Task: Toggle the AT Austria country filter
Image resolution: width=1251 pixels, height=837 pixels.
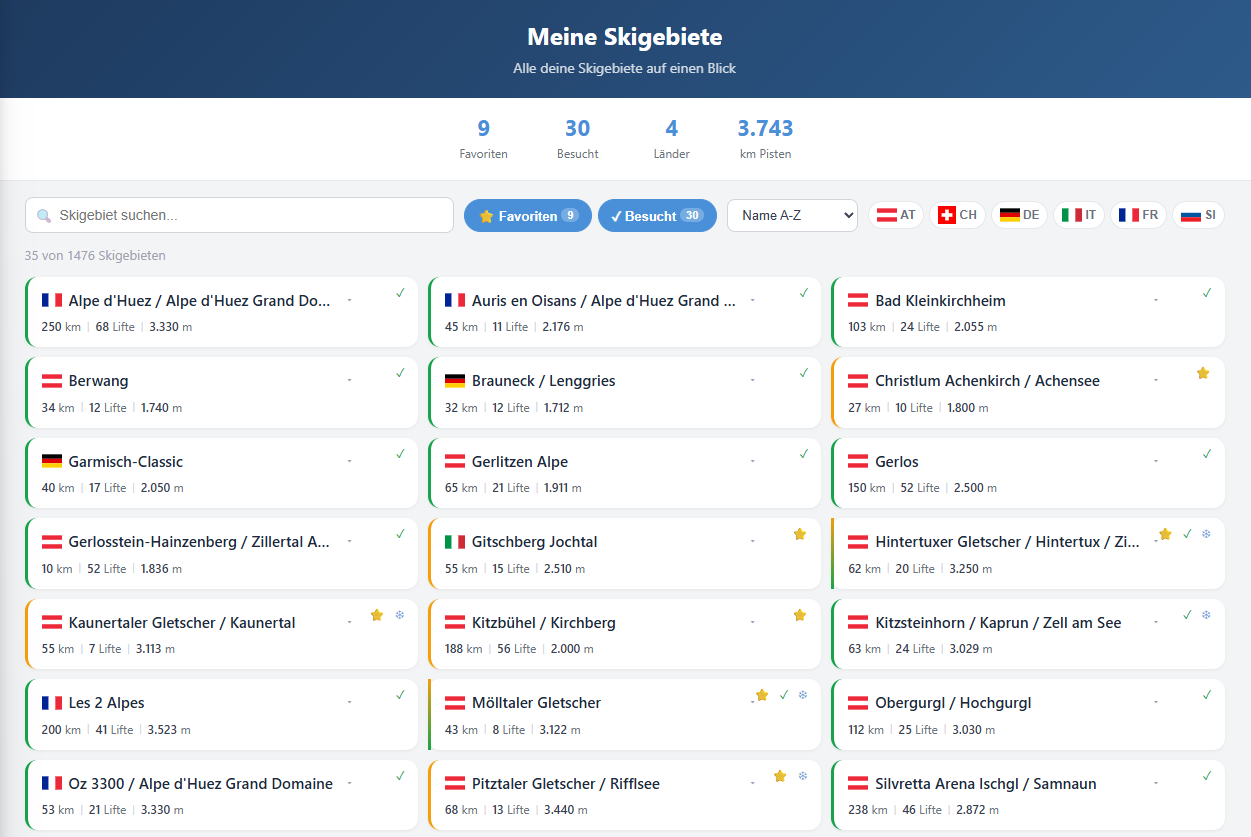Action: (896, 215)
